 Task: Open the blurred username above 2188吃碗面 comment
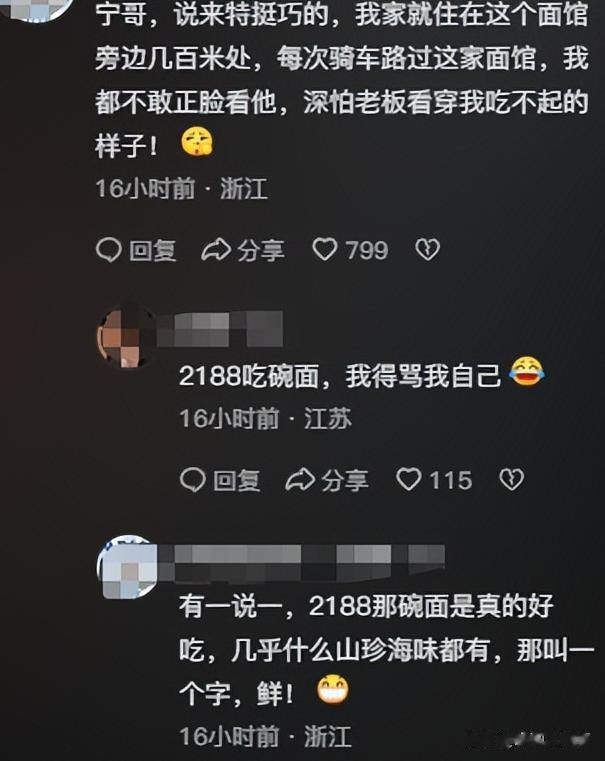coord(219,330)
